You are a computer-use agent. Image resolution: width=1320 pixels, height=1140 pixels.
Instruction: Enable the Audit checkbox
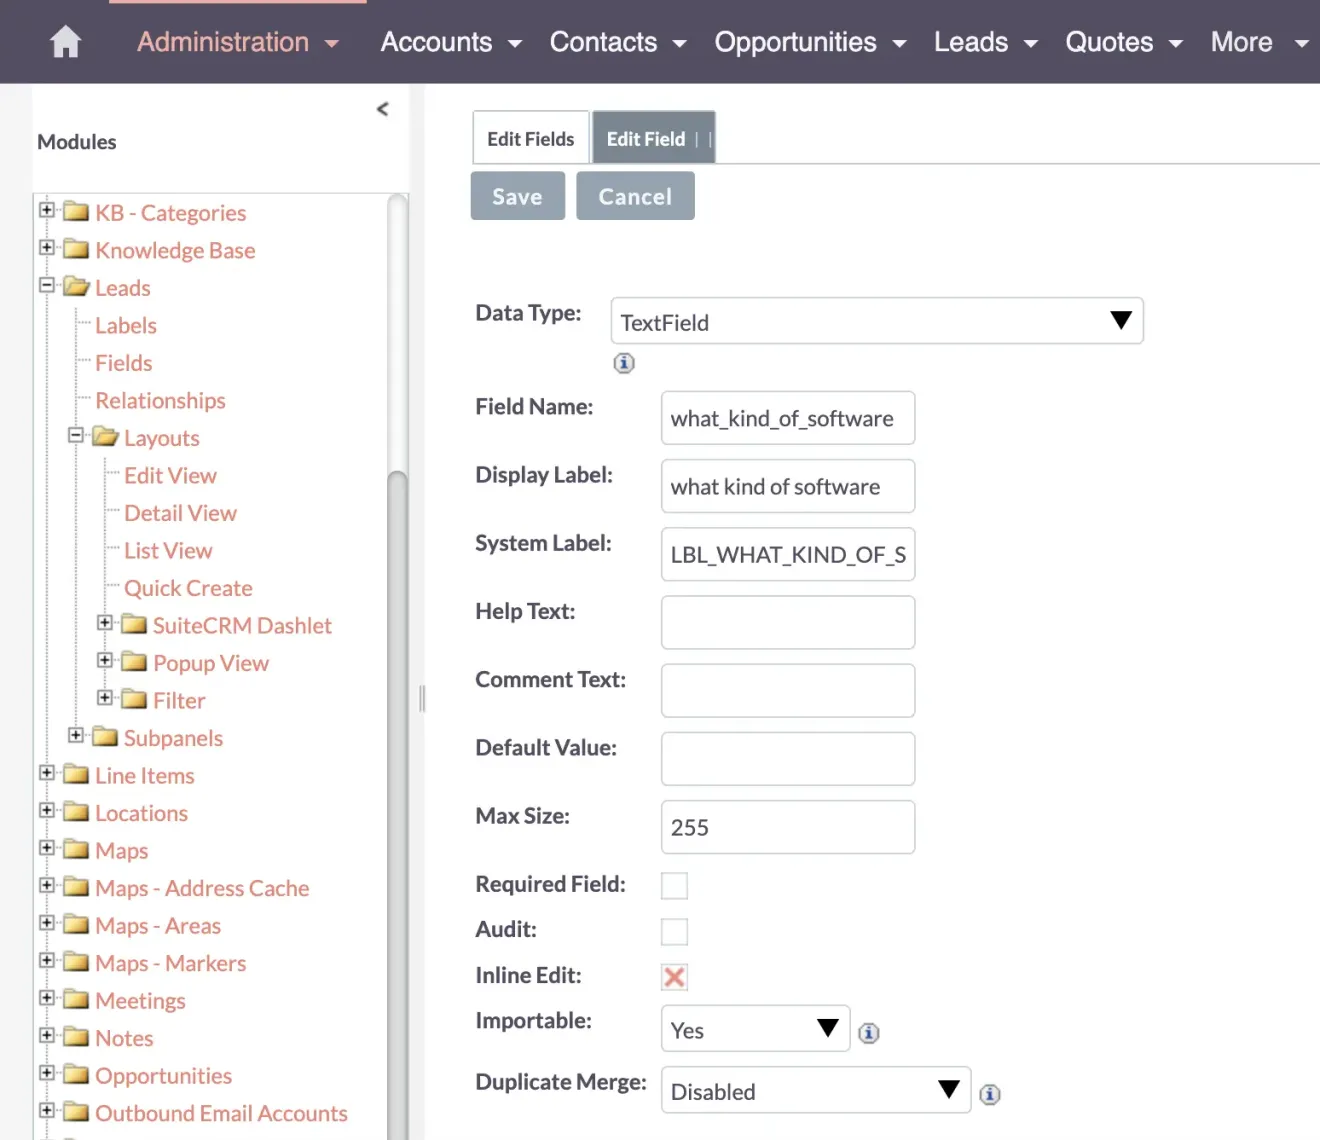coord(674,931)
